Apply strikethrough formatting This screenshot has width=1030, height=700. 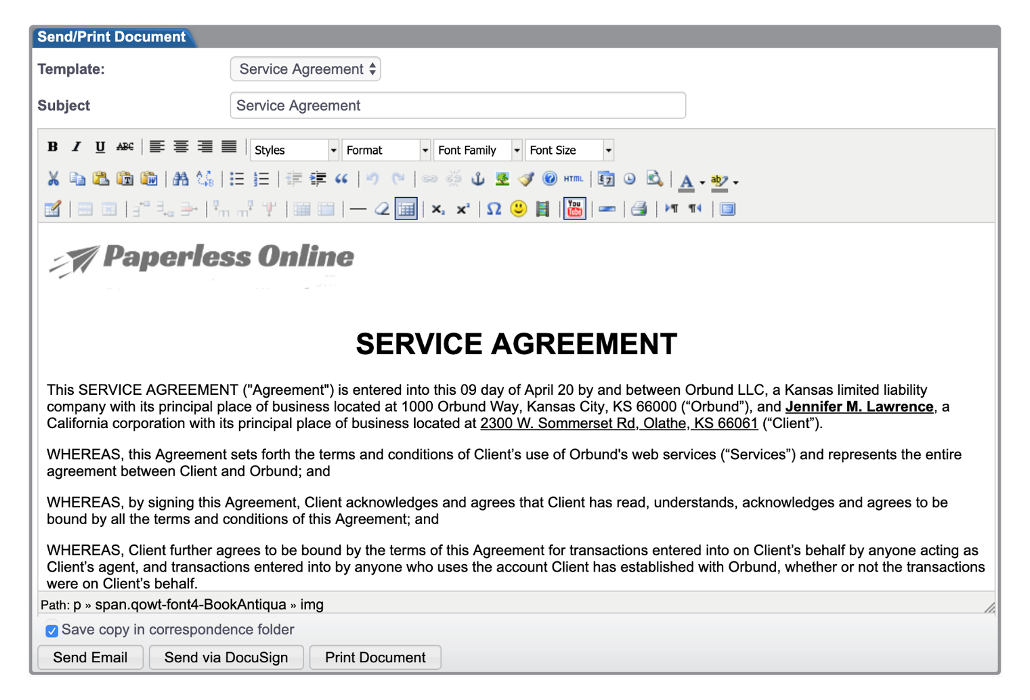coord(125,146)
